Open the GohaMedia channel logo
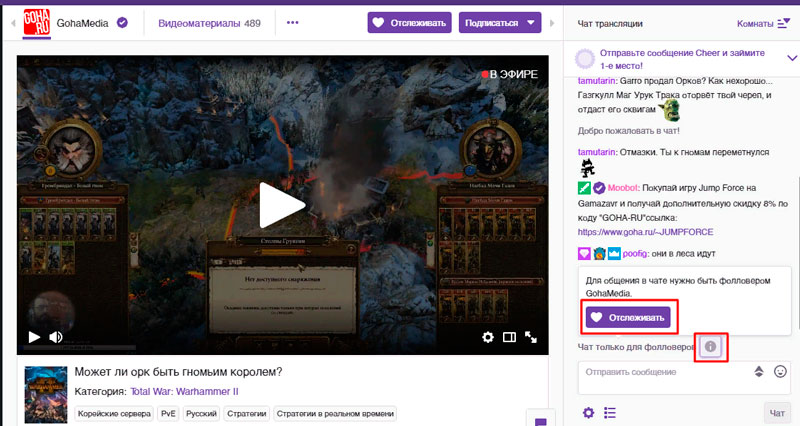The height and width of the screenshot is (426, 800). [37, 23]
